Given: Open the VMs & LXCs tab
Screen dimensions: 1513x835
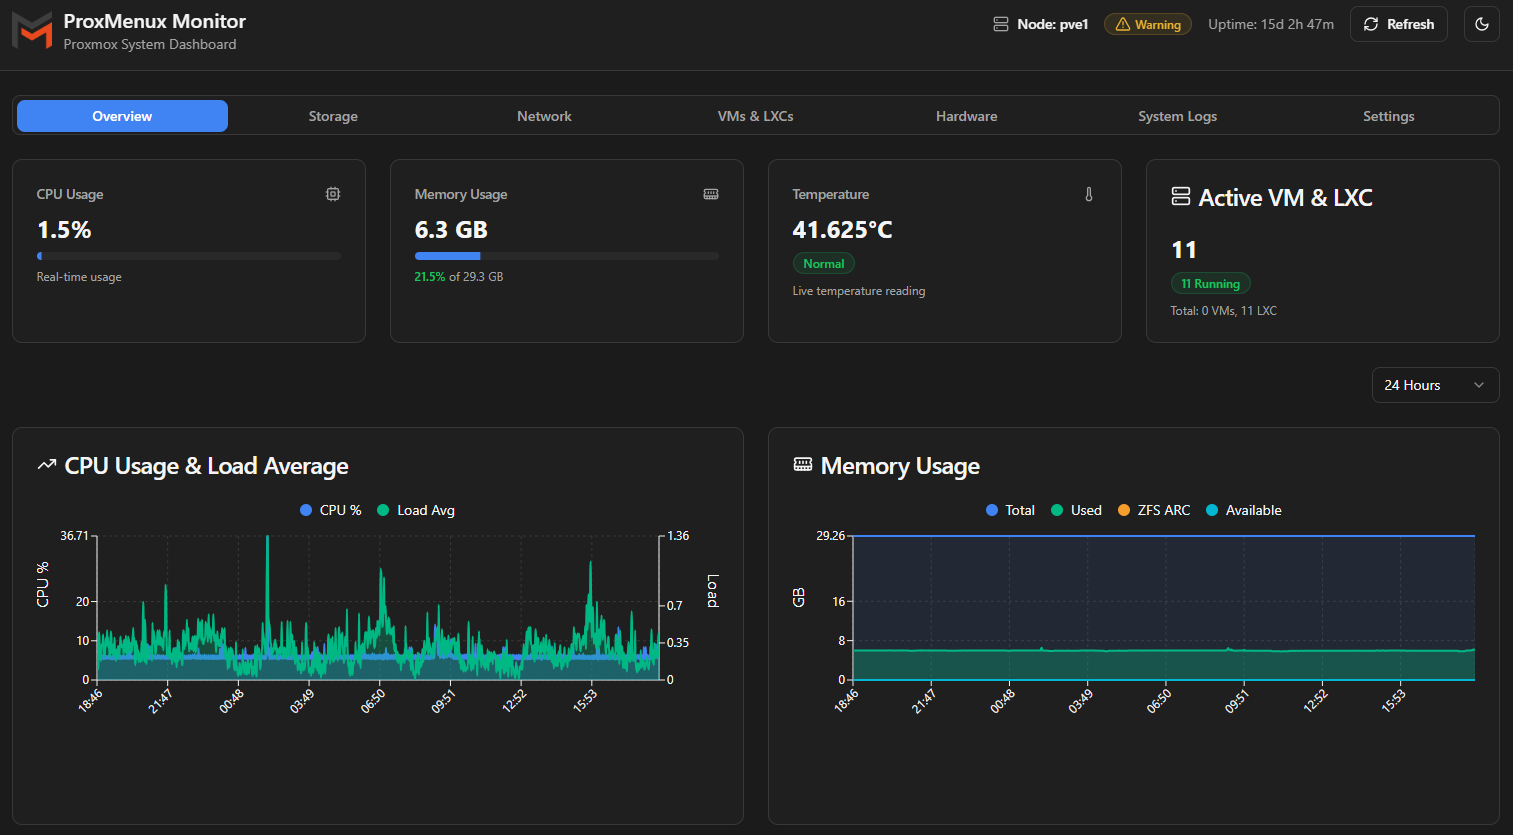Looking at the screenshot, I should coord(755,116).
